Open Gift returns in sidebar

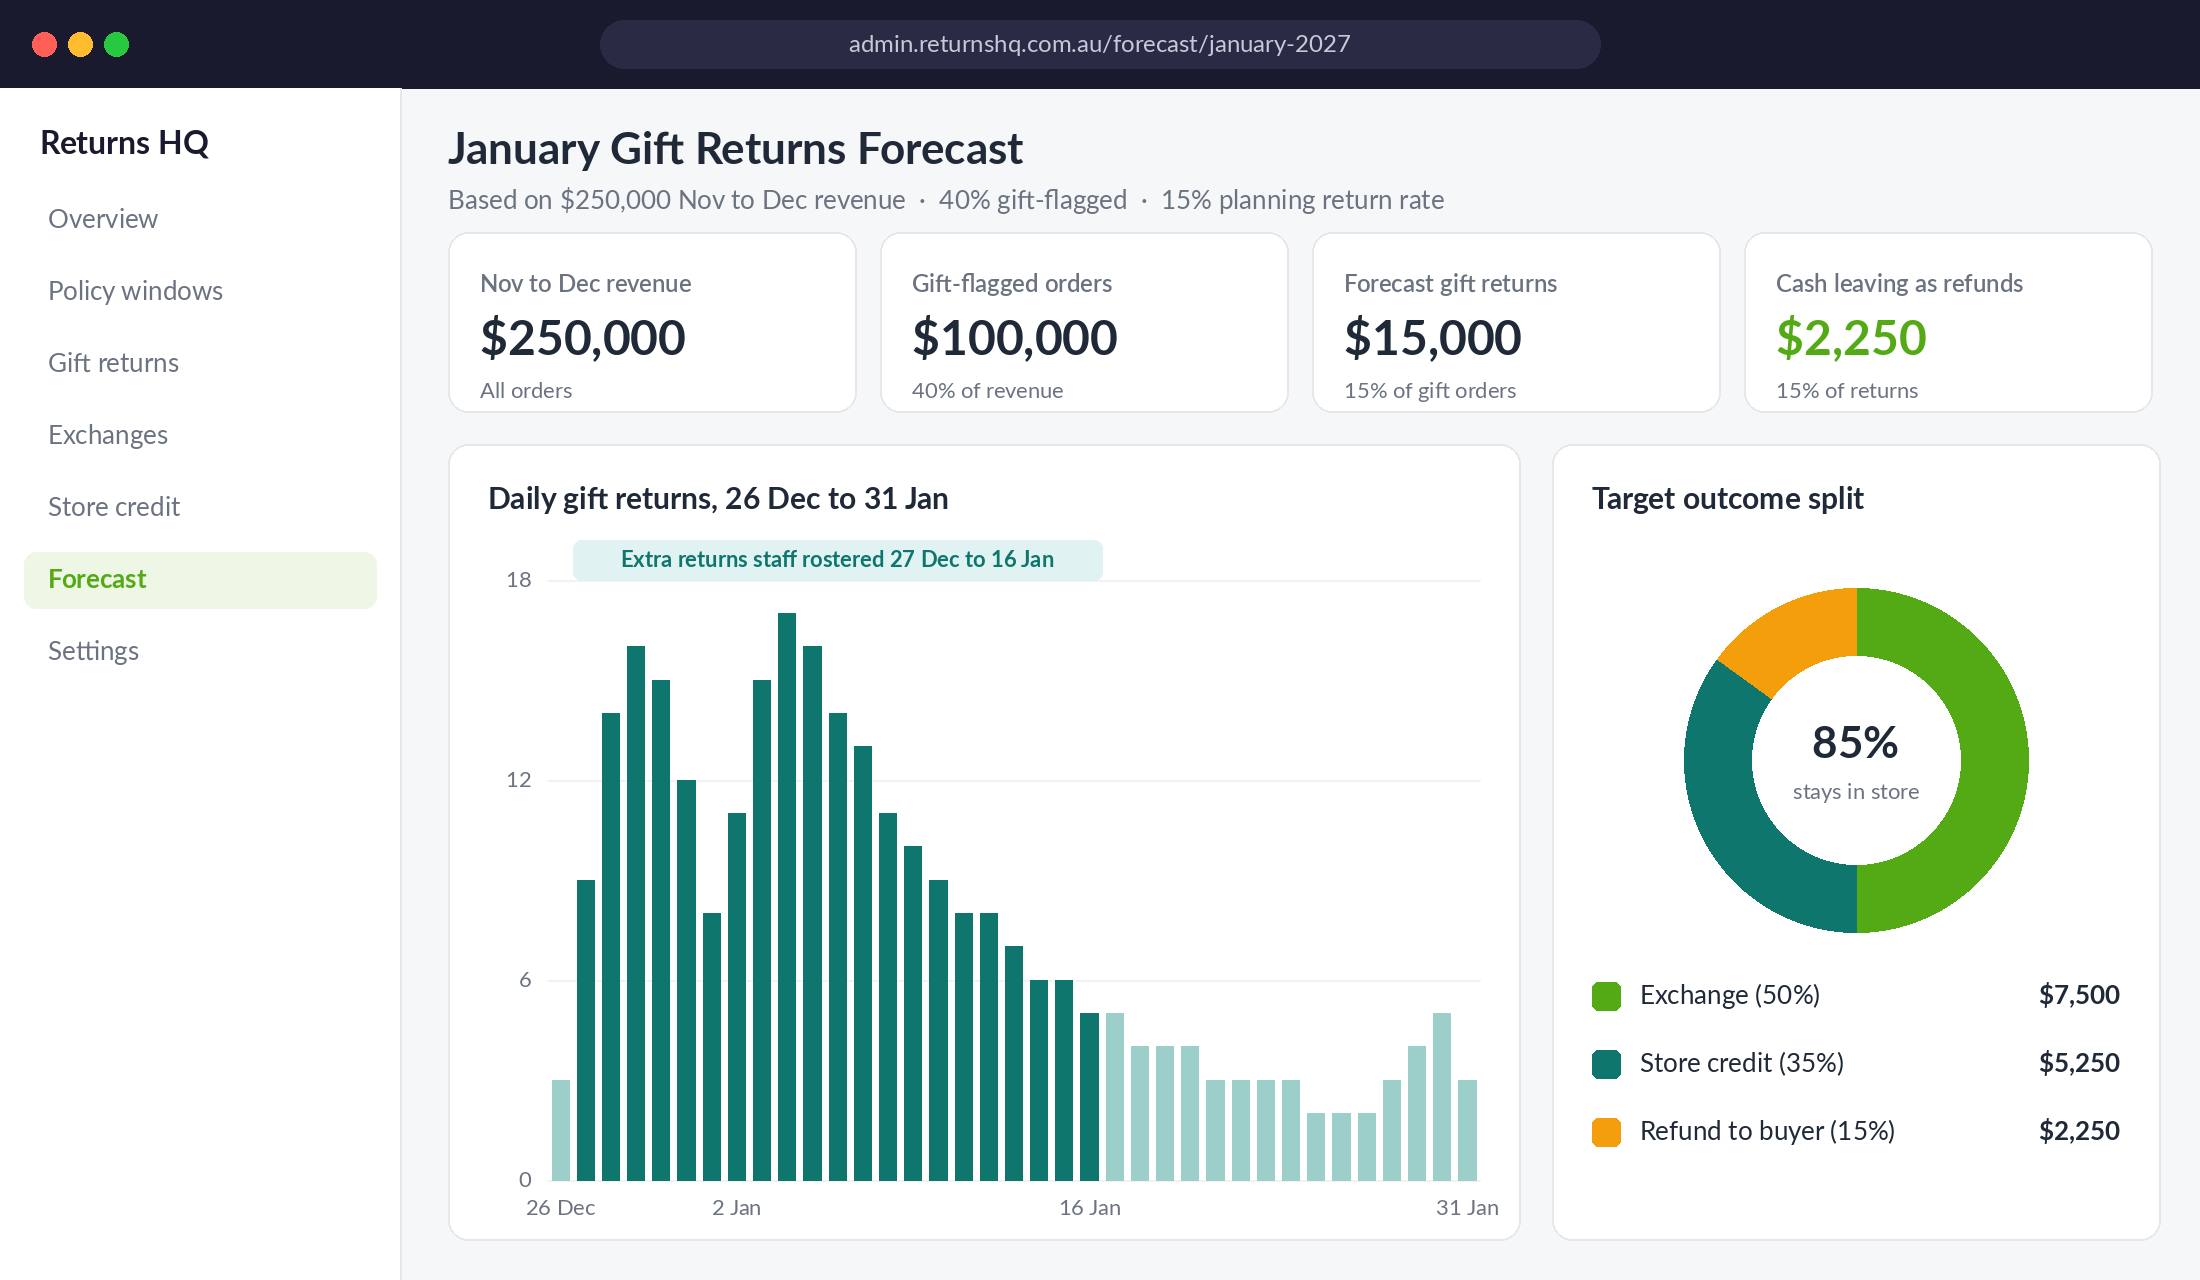coord(113,363)
